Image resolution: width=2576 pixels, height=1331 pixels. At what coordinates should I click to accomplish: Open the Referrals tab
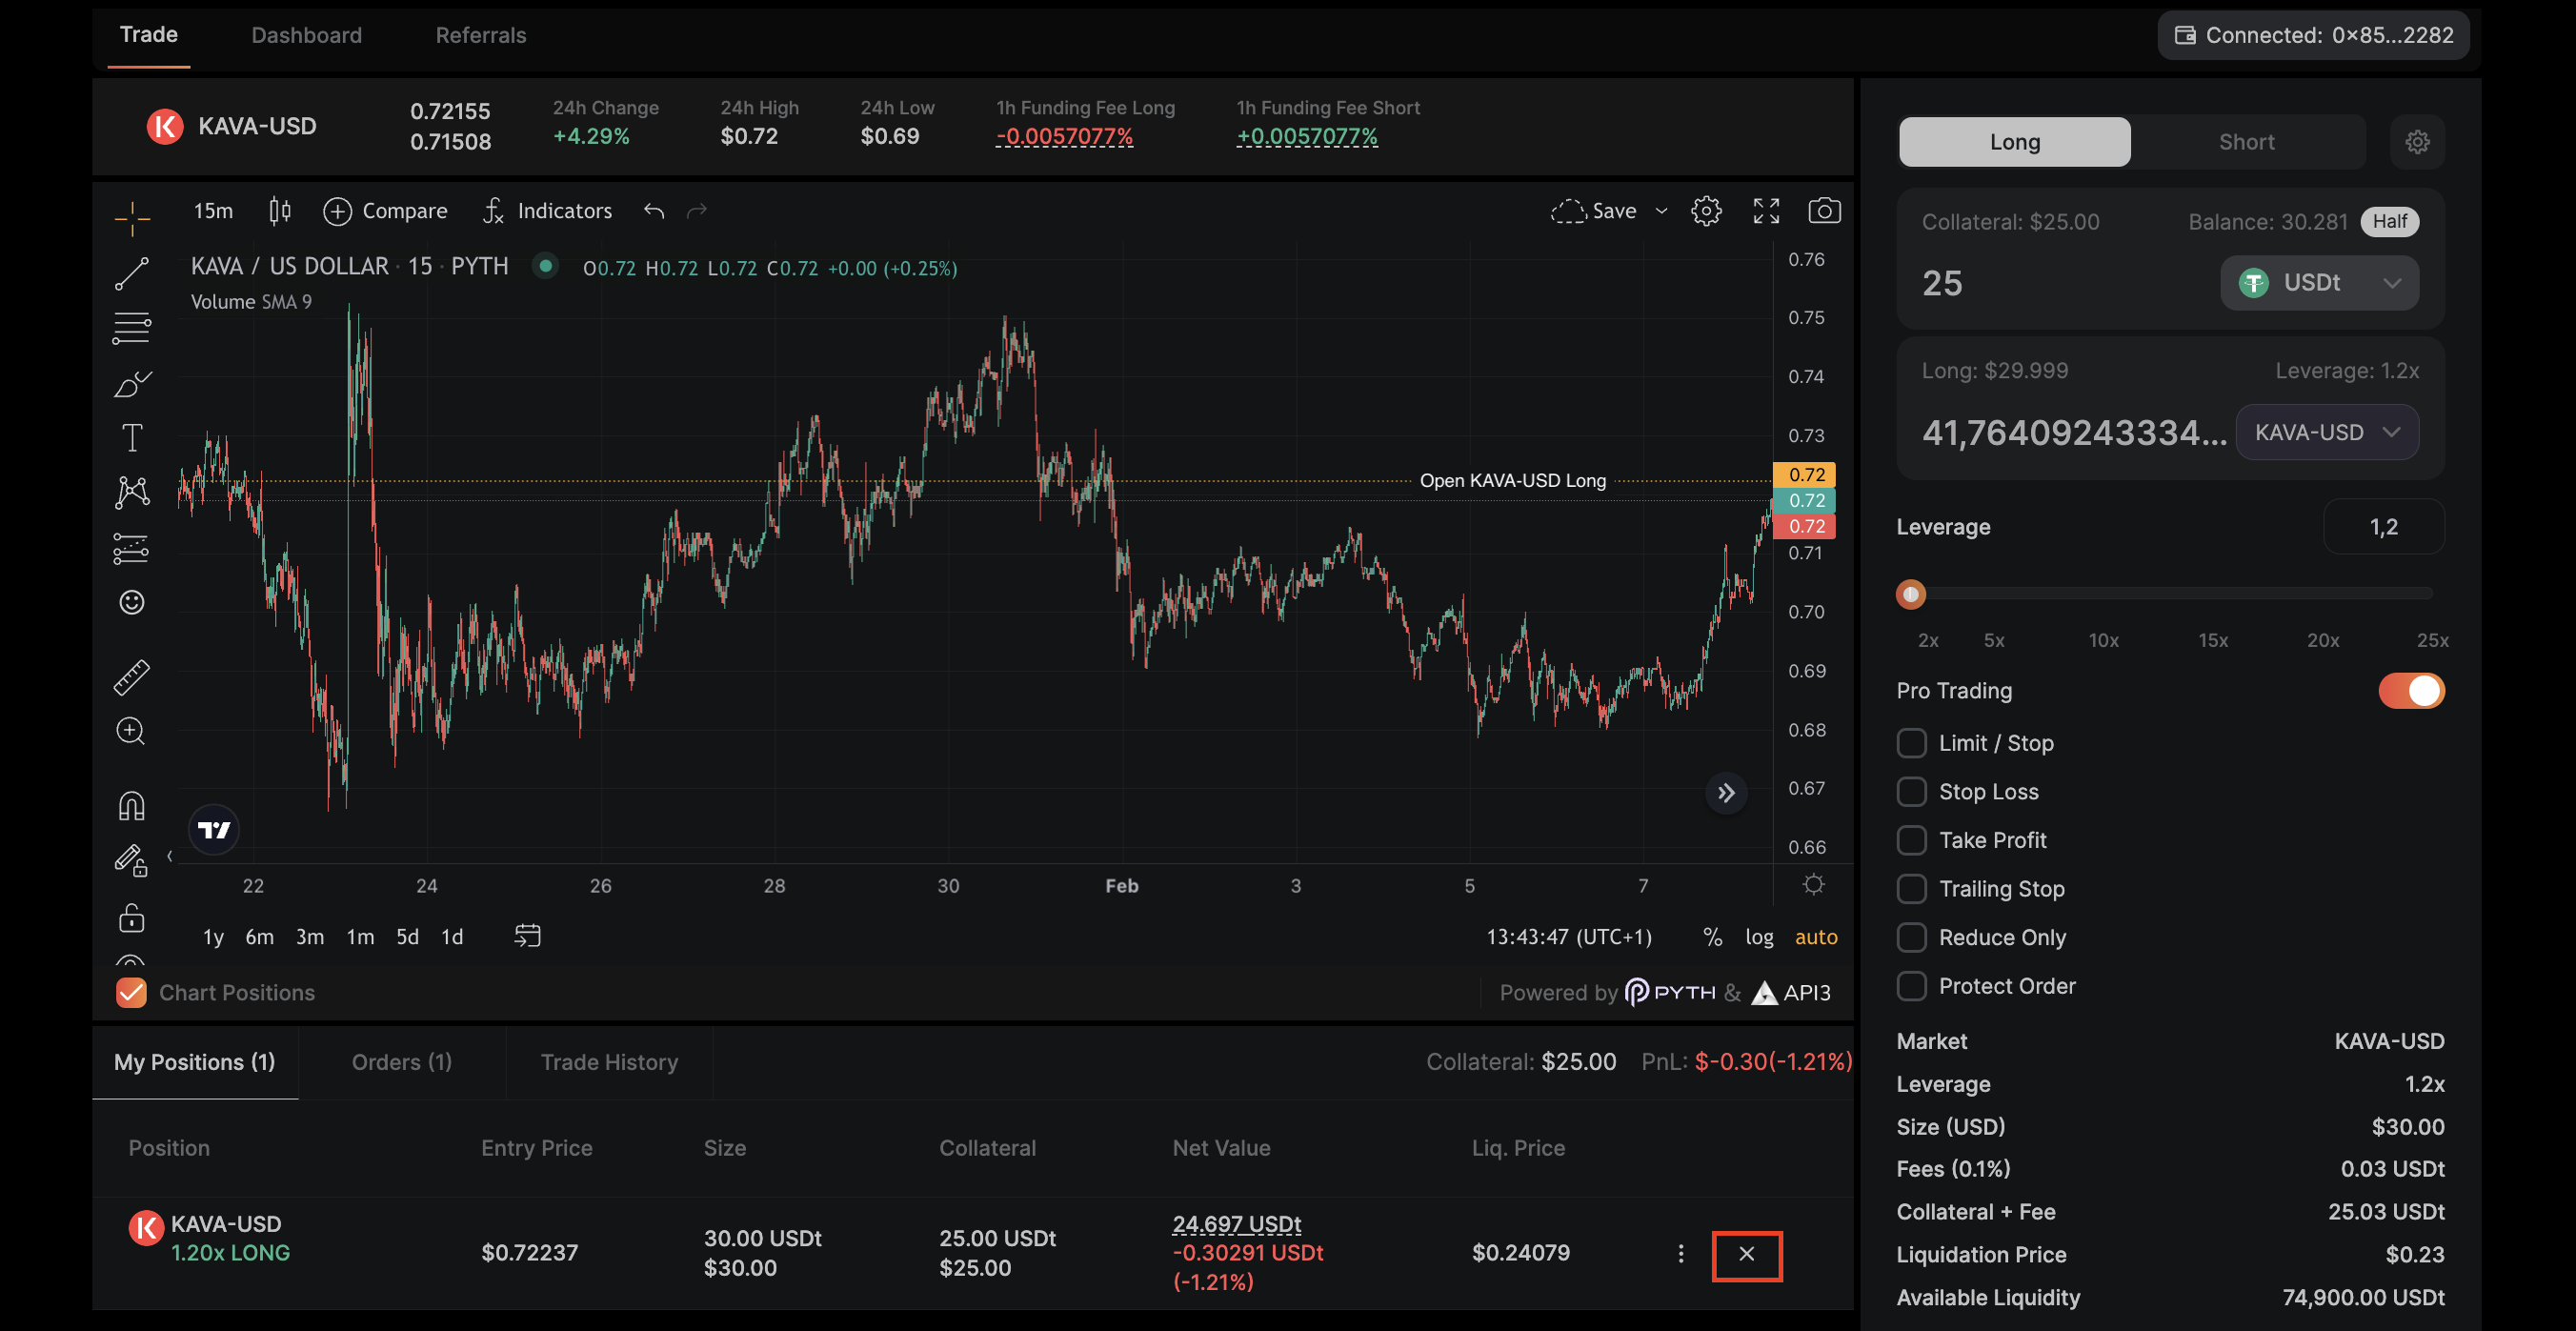click(480, 36)
